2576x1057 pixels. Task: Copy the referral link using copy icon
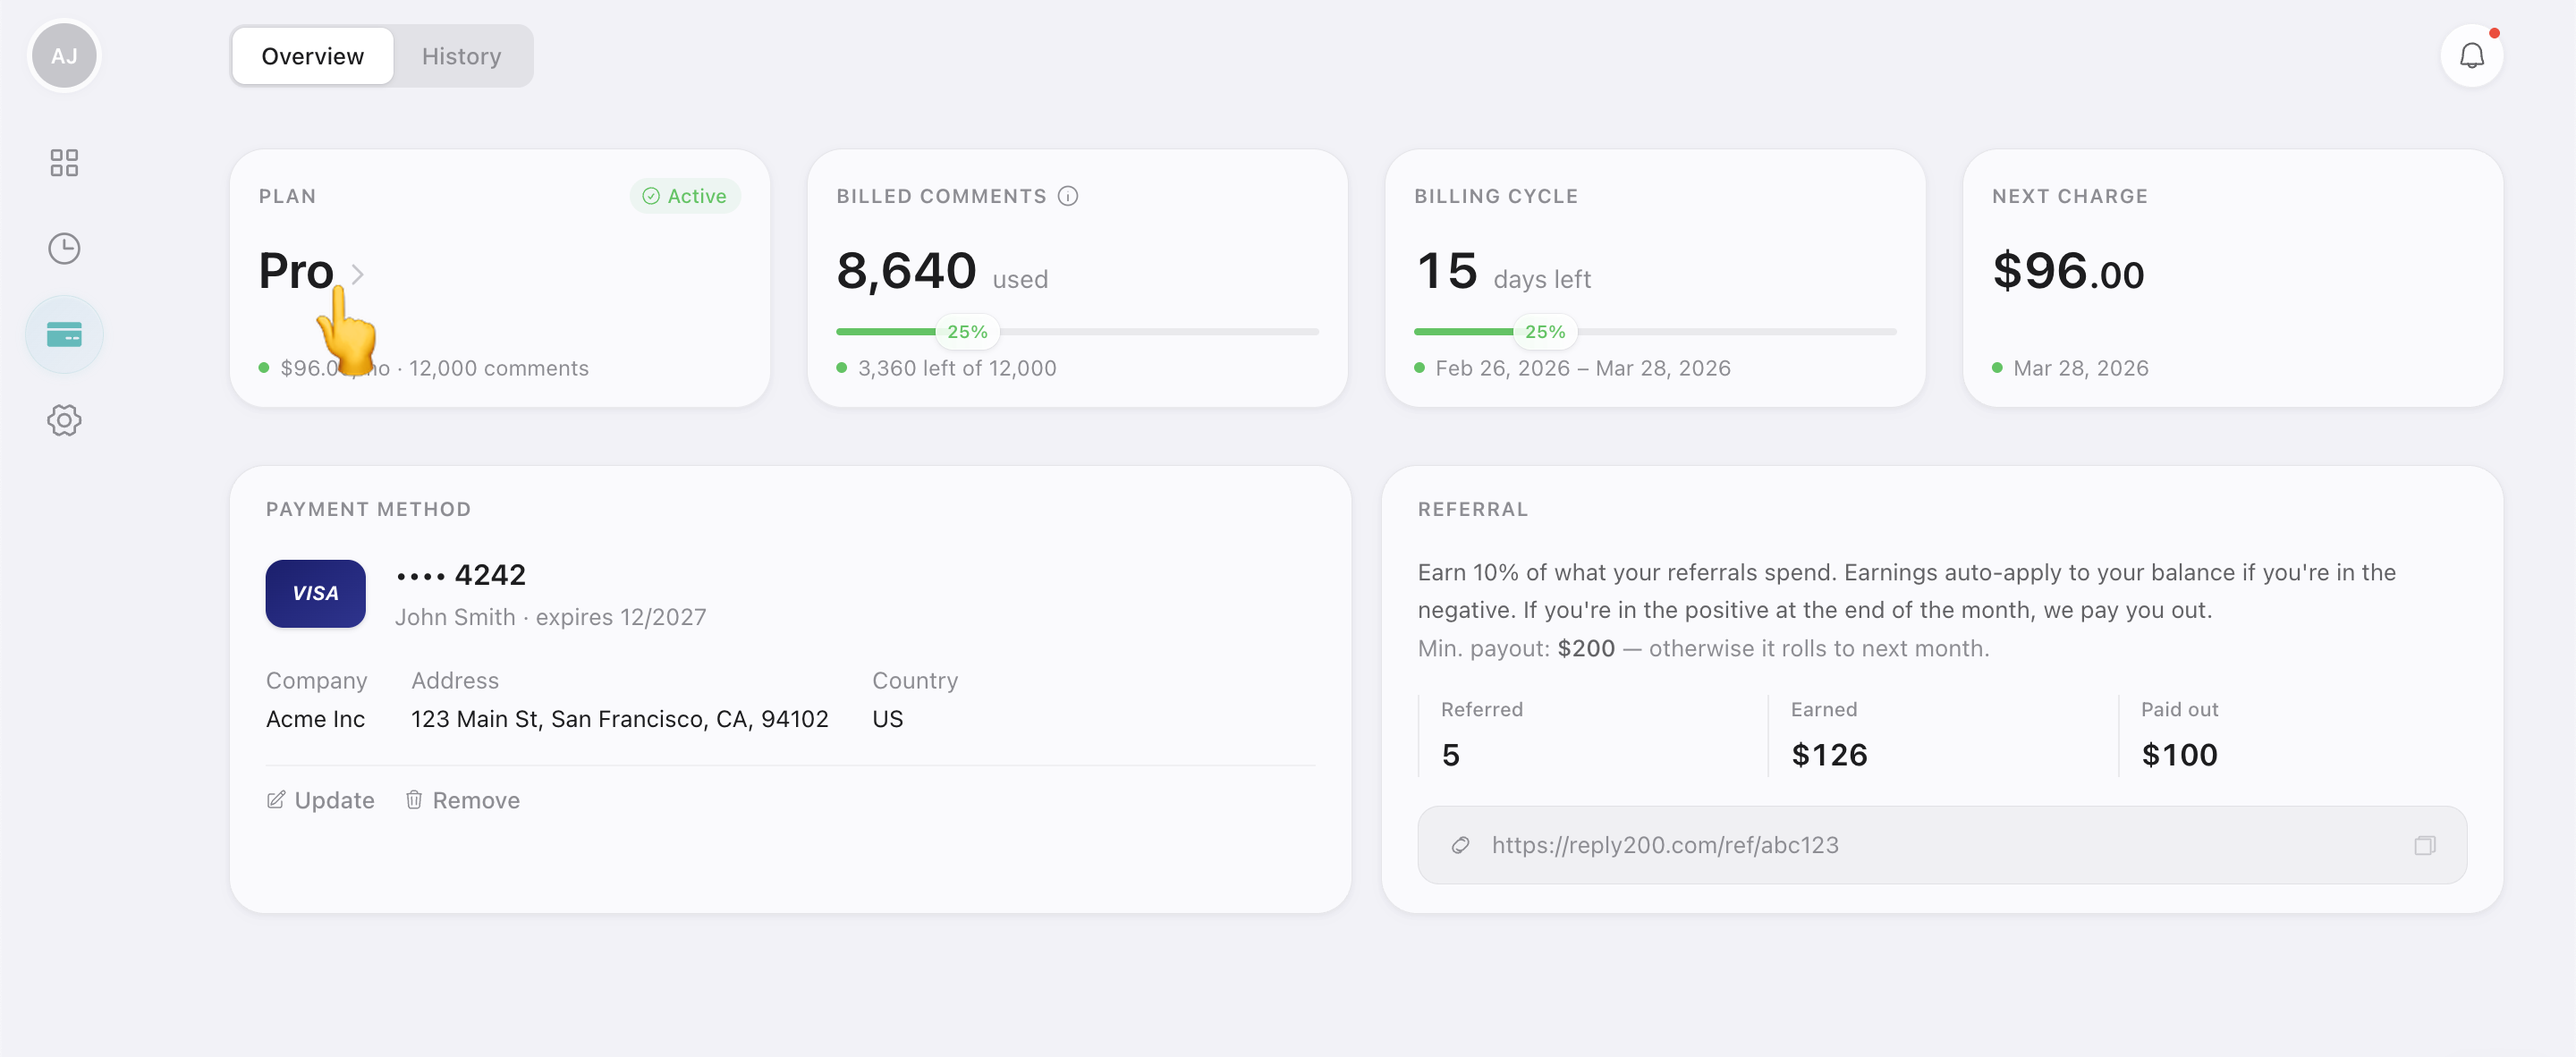(x=2425, y=845)
